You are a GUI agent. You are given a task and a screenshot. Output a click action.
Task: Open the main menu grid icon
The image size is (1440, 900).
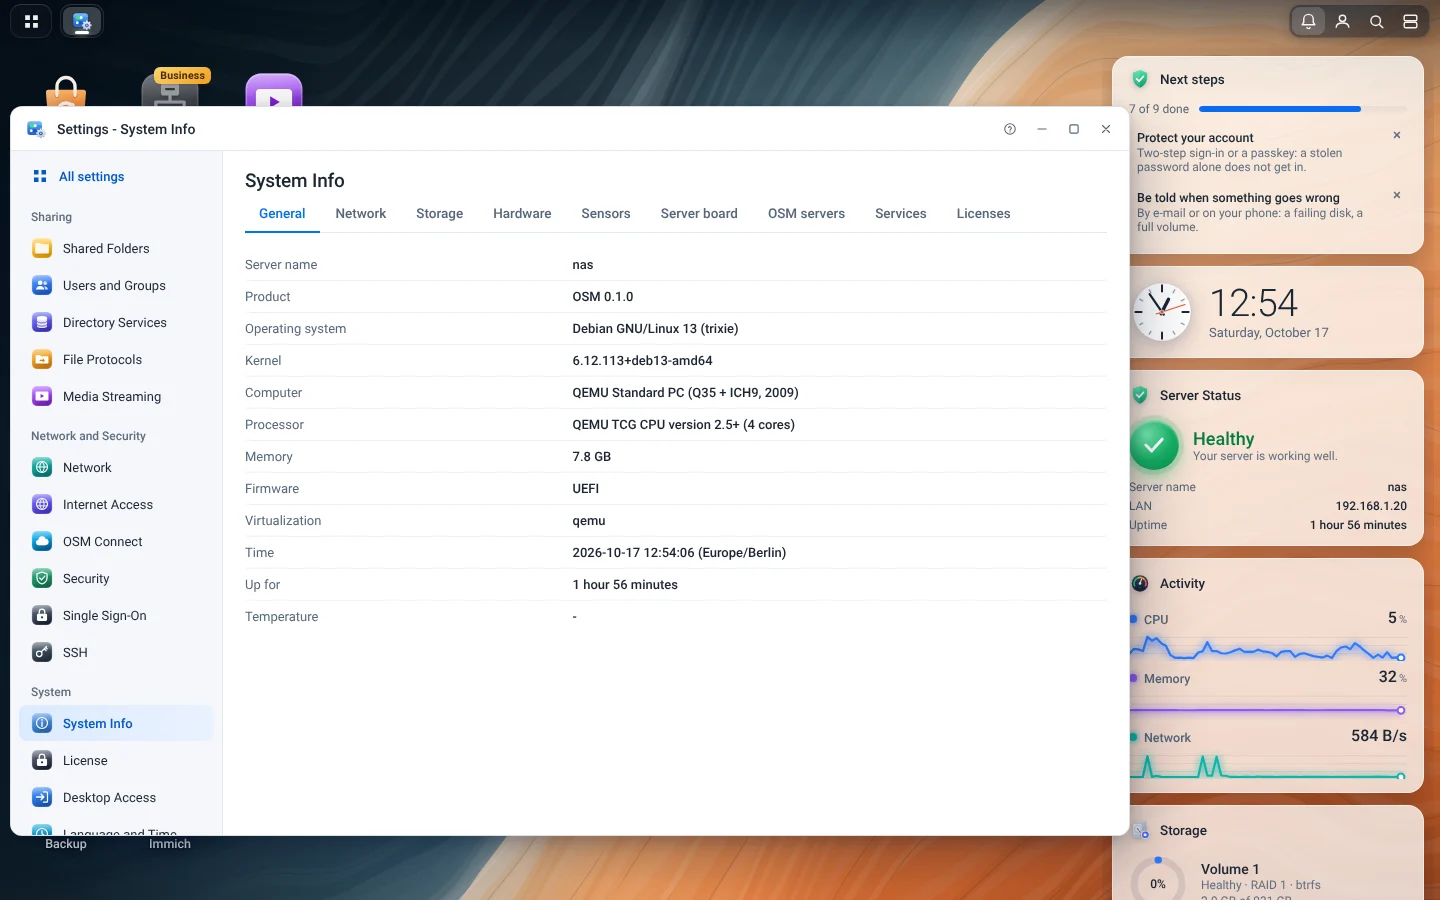click(31, 21)
